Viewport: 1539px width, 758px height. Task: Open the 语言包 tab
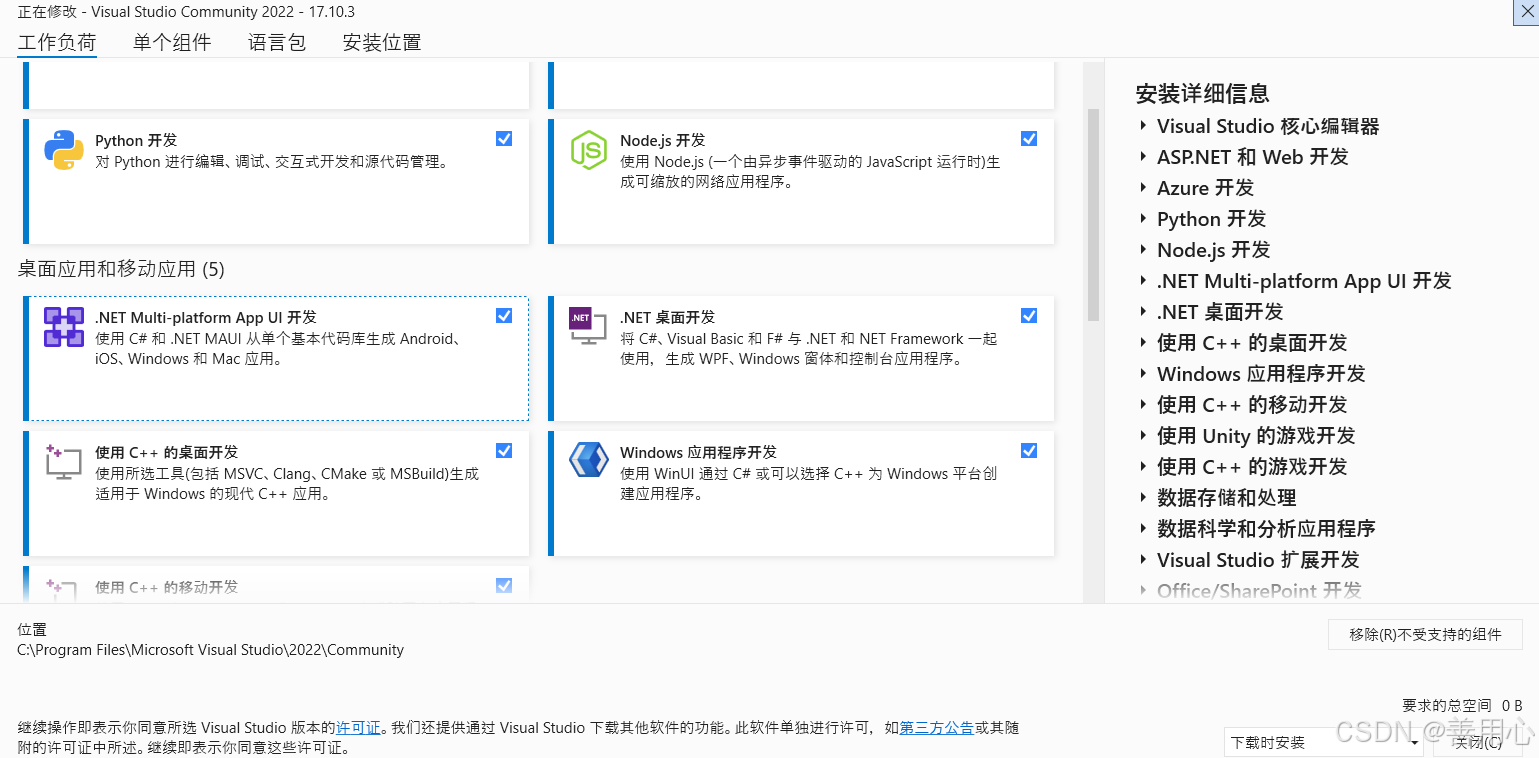coord(277,42)
